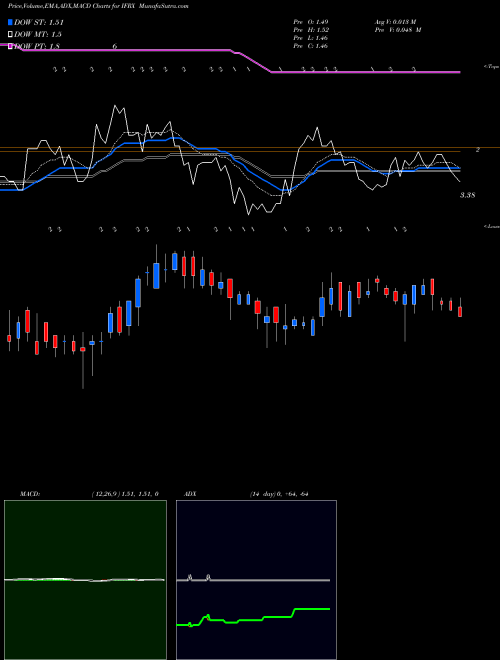Click the ADX '(14 day) 0, +64, -64' parameters

(x=279, y=494)
